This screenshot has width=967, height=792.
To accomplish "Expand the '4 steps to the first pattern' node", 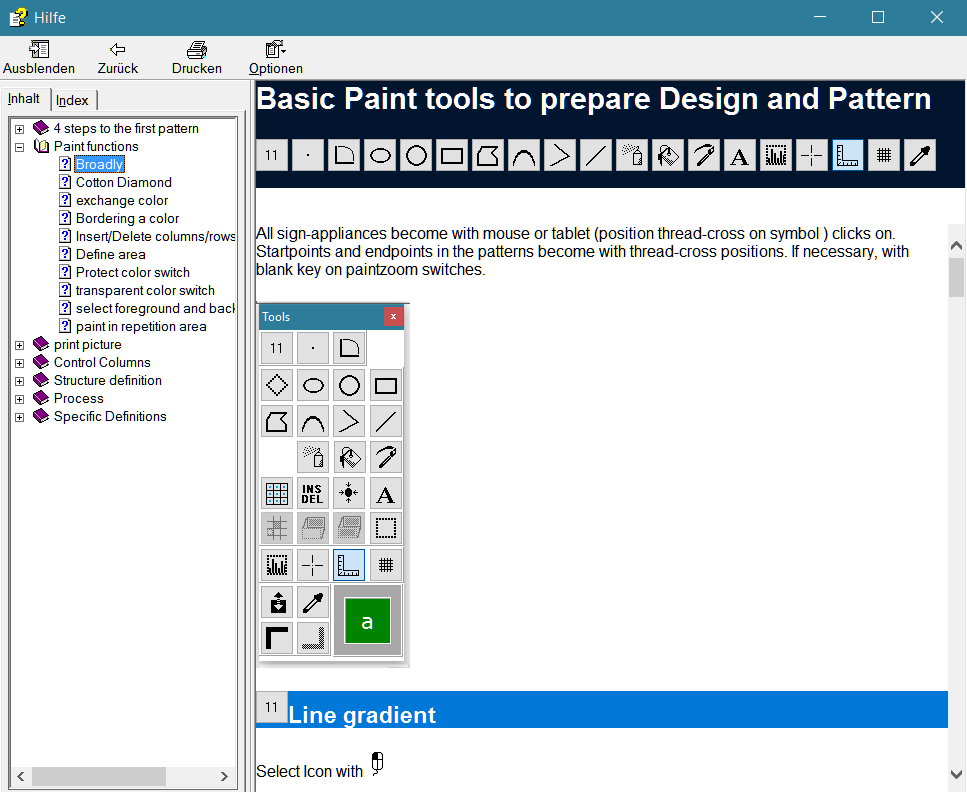I will [x=19, y=129].
